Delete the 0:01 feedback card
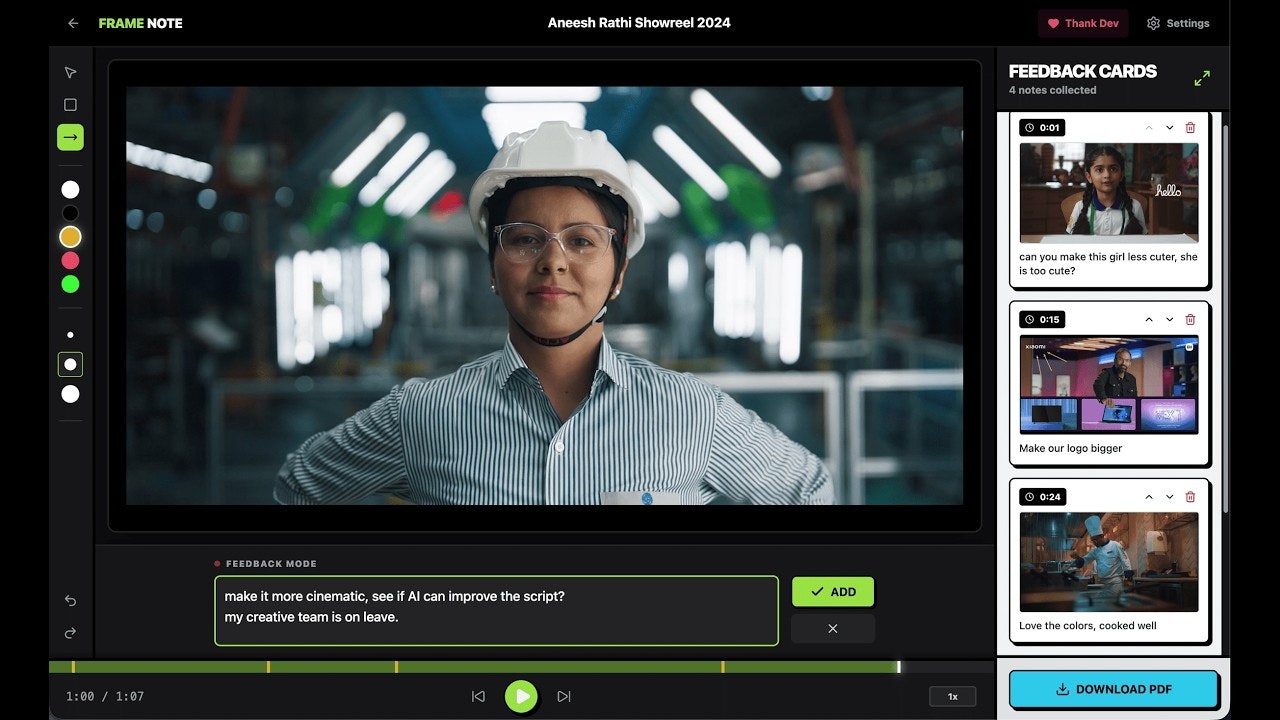 click(1190, 127)
